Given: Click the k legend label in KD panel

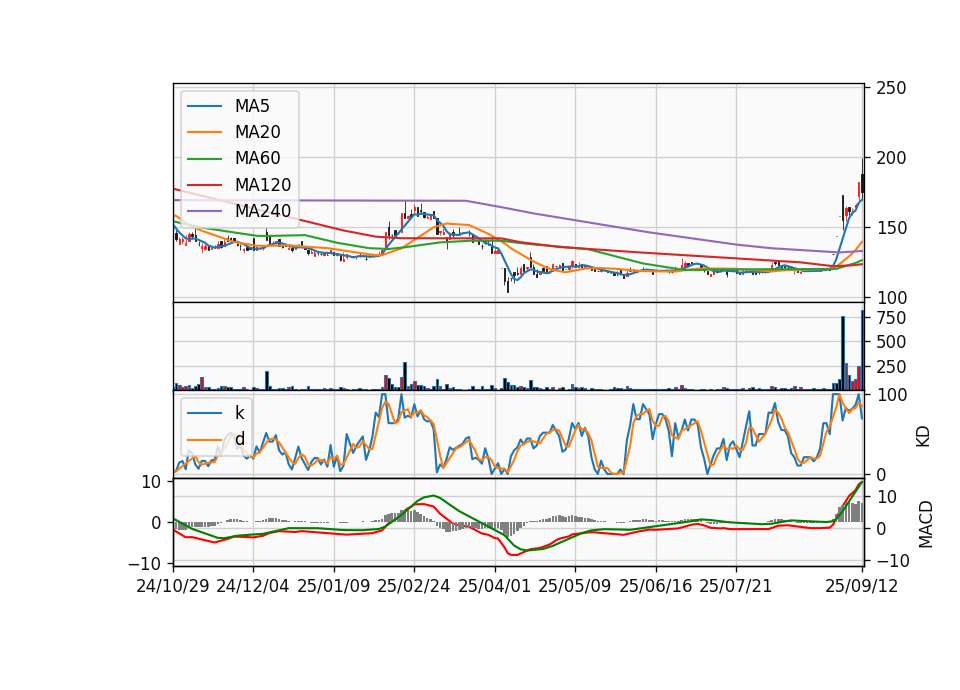Looking at the screenshot, I should 239,413.
